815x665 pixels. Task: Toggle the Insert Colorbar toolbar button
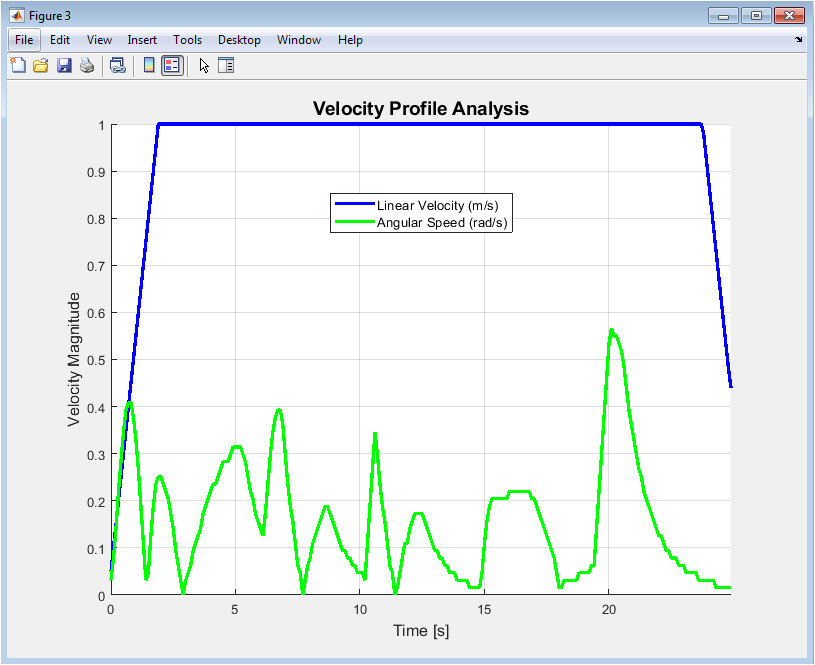(149, 66)
